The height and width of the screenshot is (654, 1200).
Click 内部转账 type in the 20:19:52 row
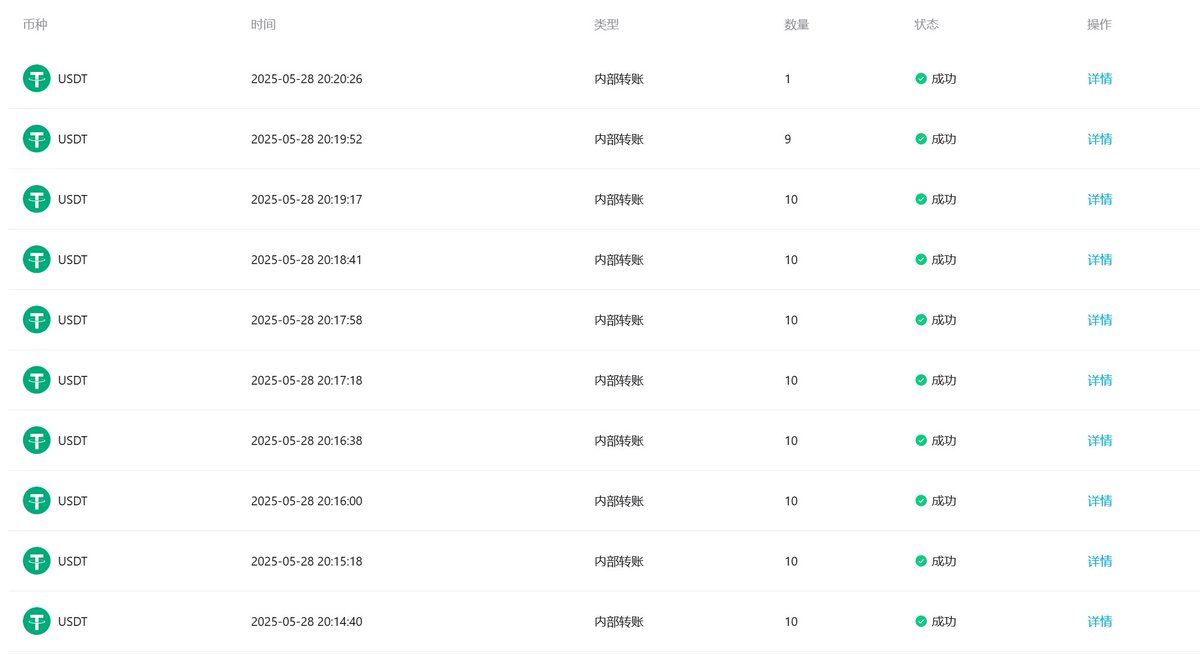coord(619,139)
